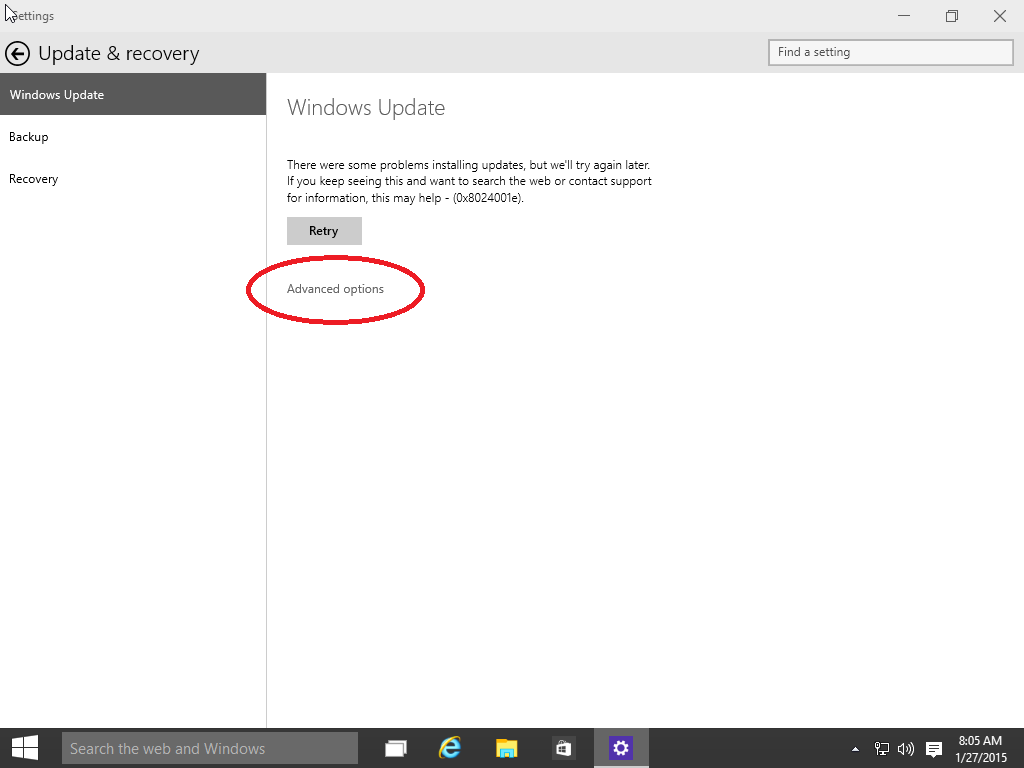
Task: Open the Advanced options link
Action: tap(335, 289)
